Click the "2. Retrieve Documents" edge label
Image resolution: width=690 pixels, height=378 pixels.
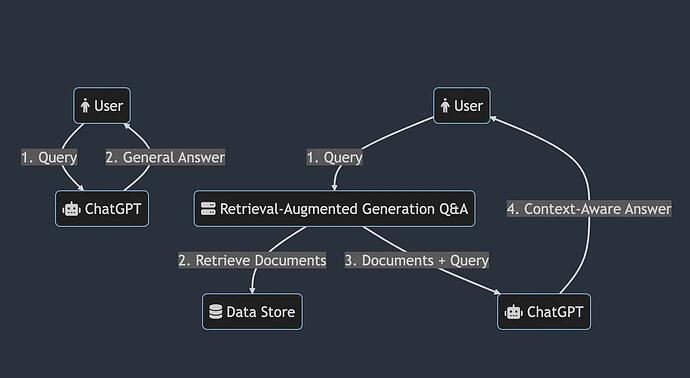(x=252, y=260)
